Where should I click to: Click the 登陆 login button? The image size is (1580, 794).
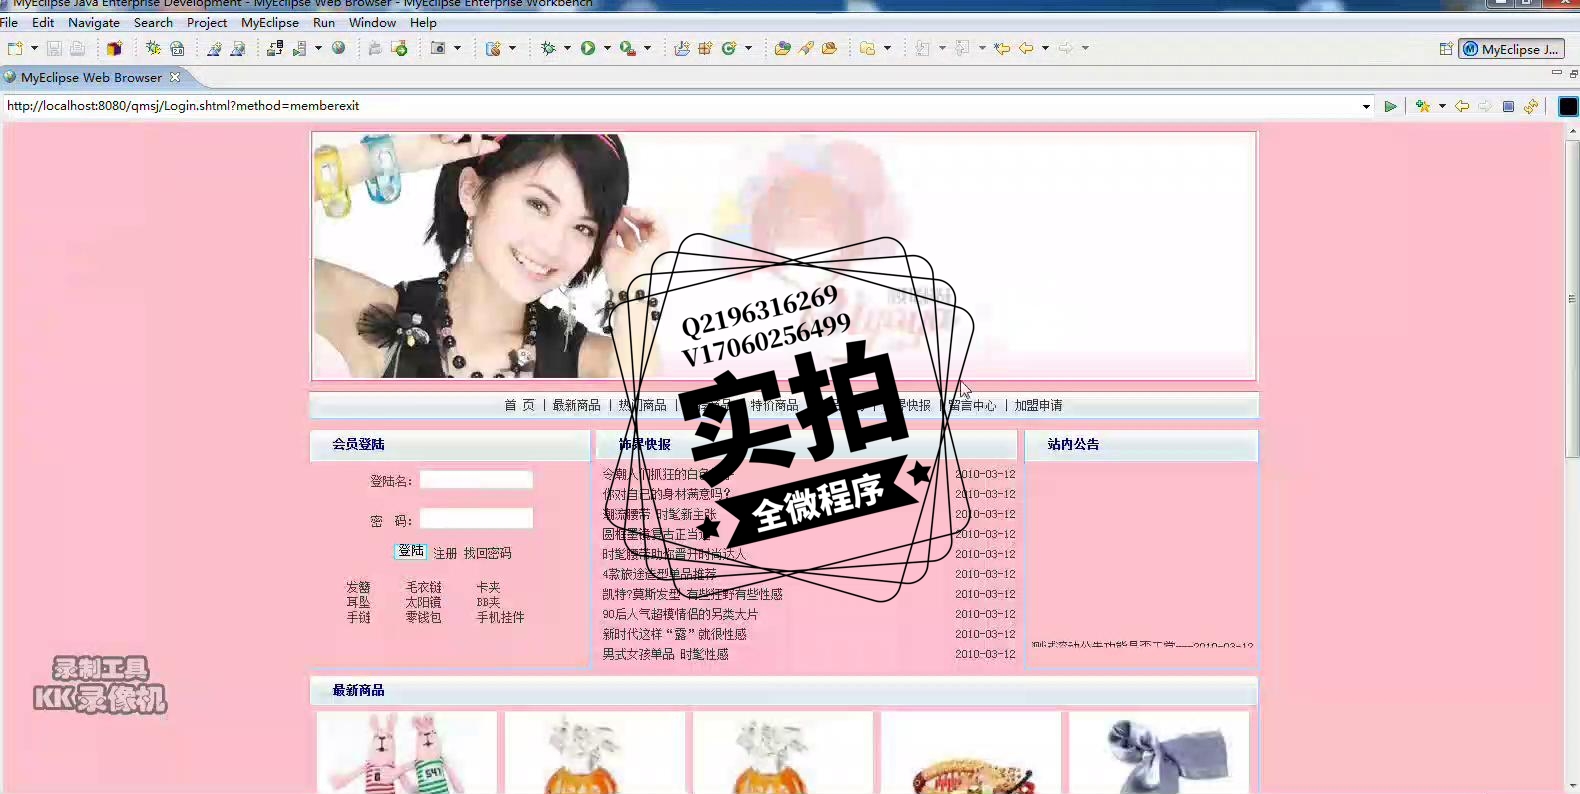pyautogui.click(x=411, y=551)
